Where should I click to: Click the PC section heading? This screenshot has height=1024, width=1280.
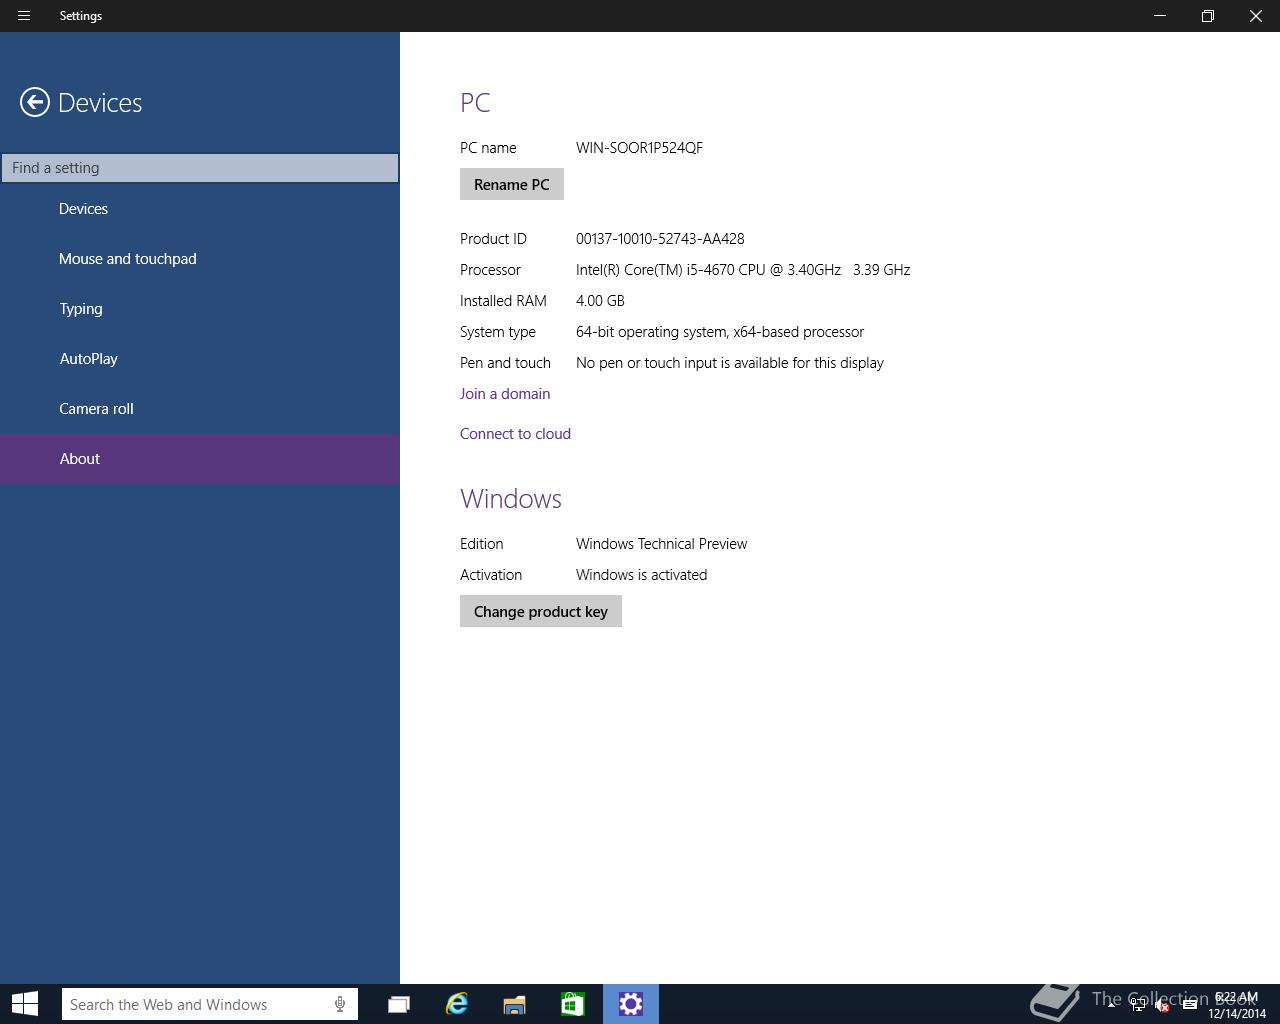coord(475,102)
